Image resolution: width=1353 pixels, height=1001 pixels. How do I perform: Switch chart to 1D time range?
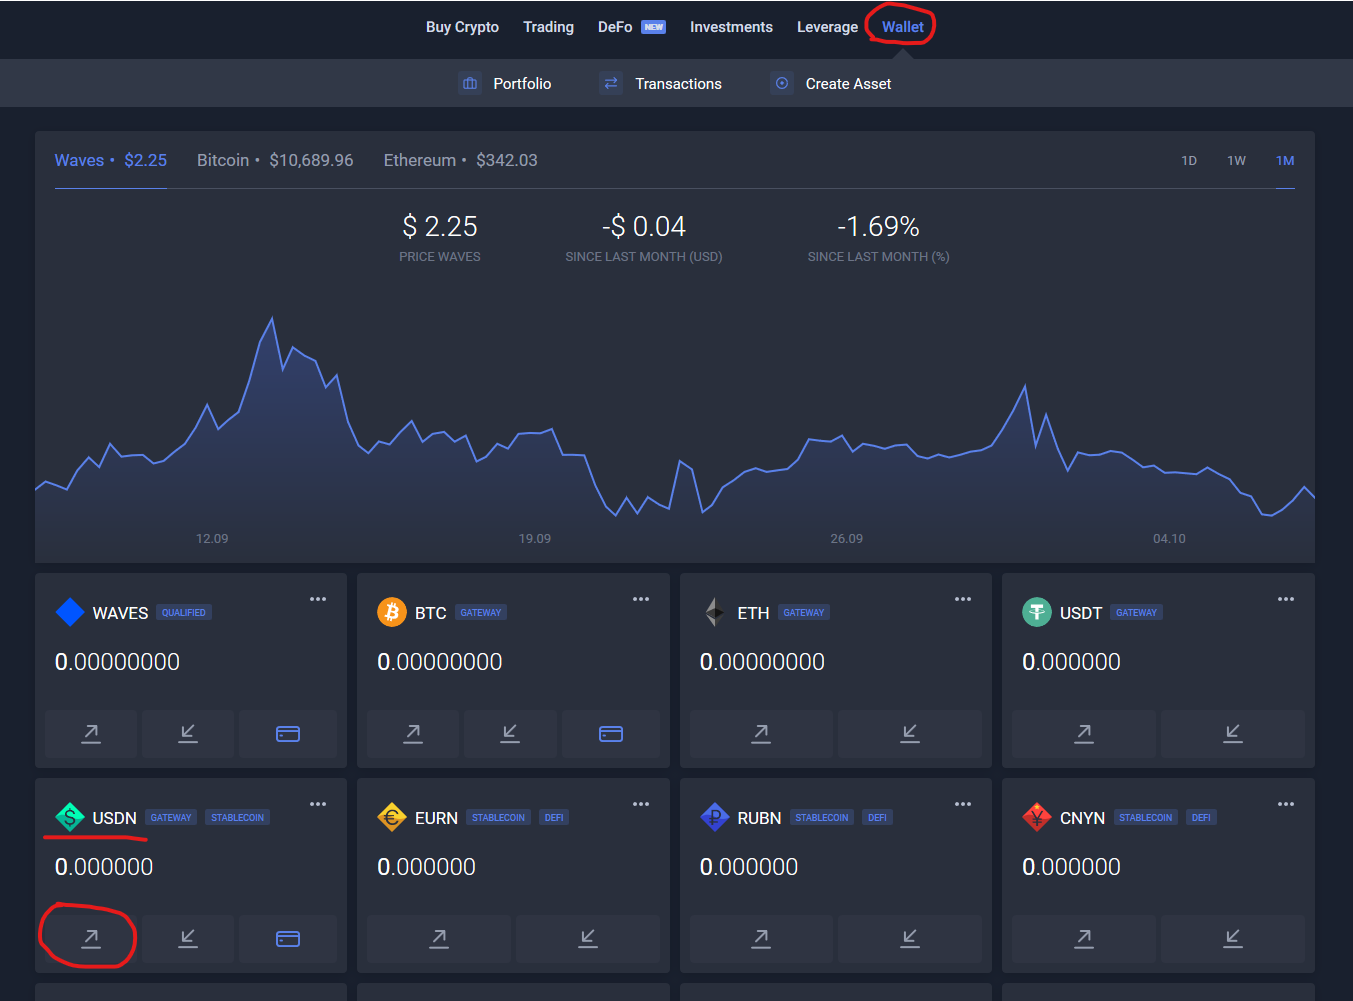click(x=1189, y=161)
